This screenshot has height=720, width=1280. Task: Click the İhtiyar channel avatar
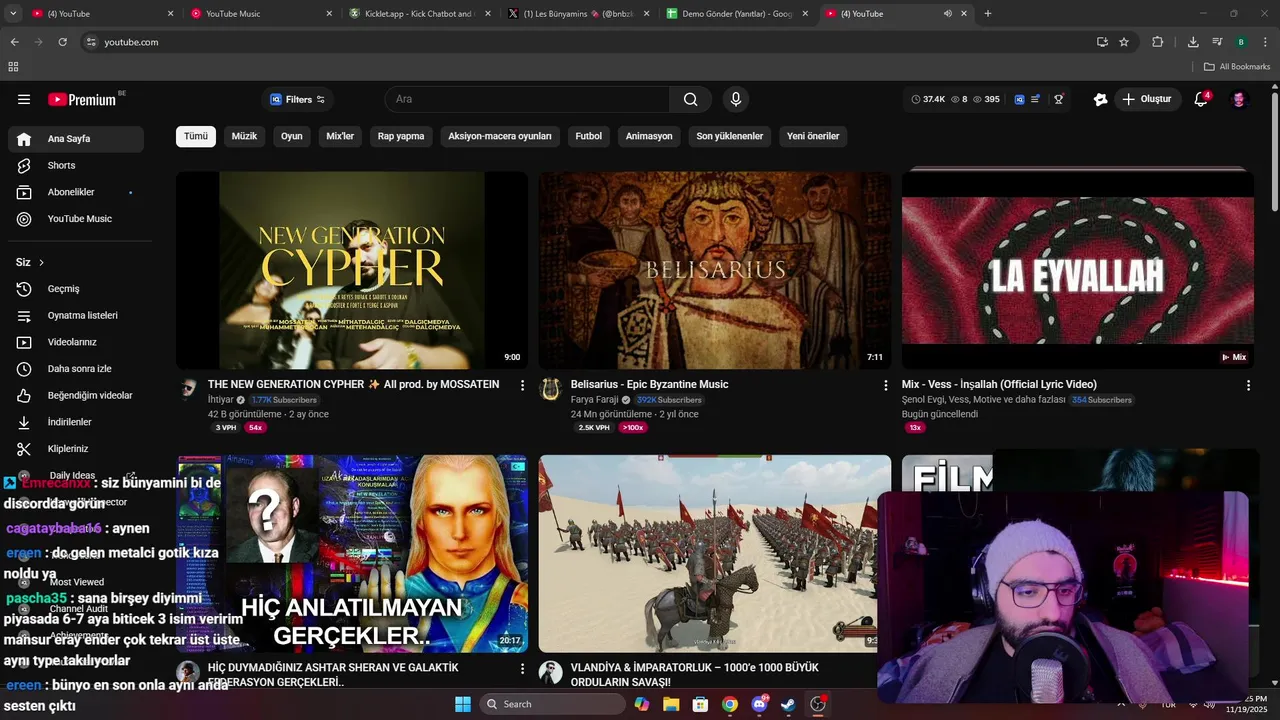point(187,389)
